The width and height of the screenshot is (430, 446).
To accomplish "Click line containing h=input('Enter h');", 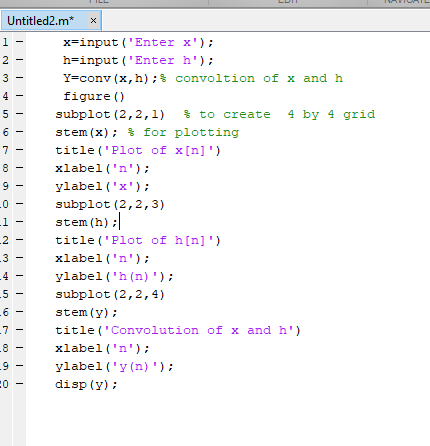I will 138,61.
